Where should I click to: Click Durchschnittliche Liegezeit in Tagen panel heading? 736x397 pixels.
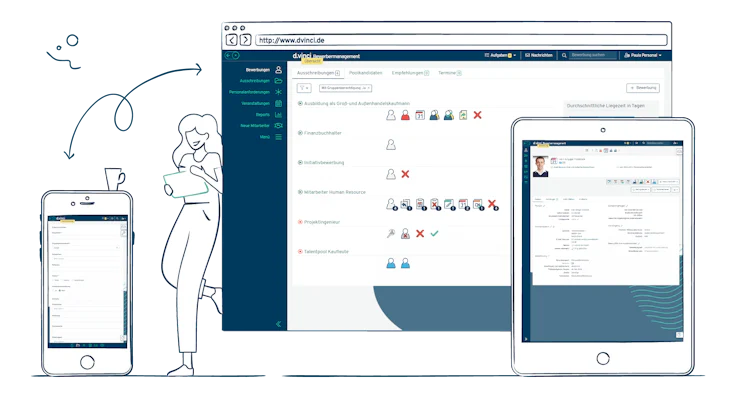coord(606,106)
